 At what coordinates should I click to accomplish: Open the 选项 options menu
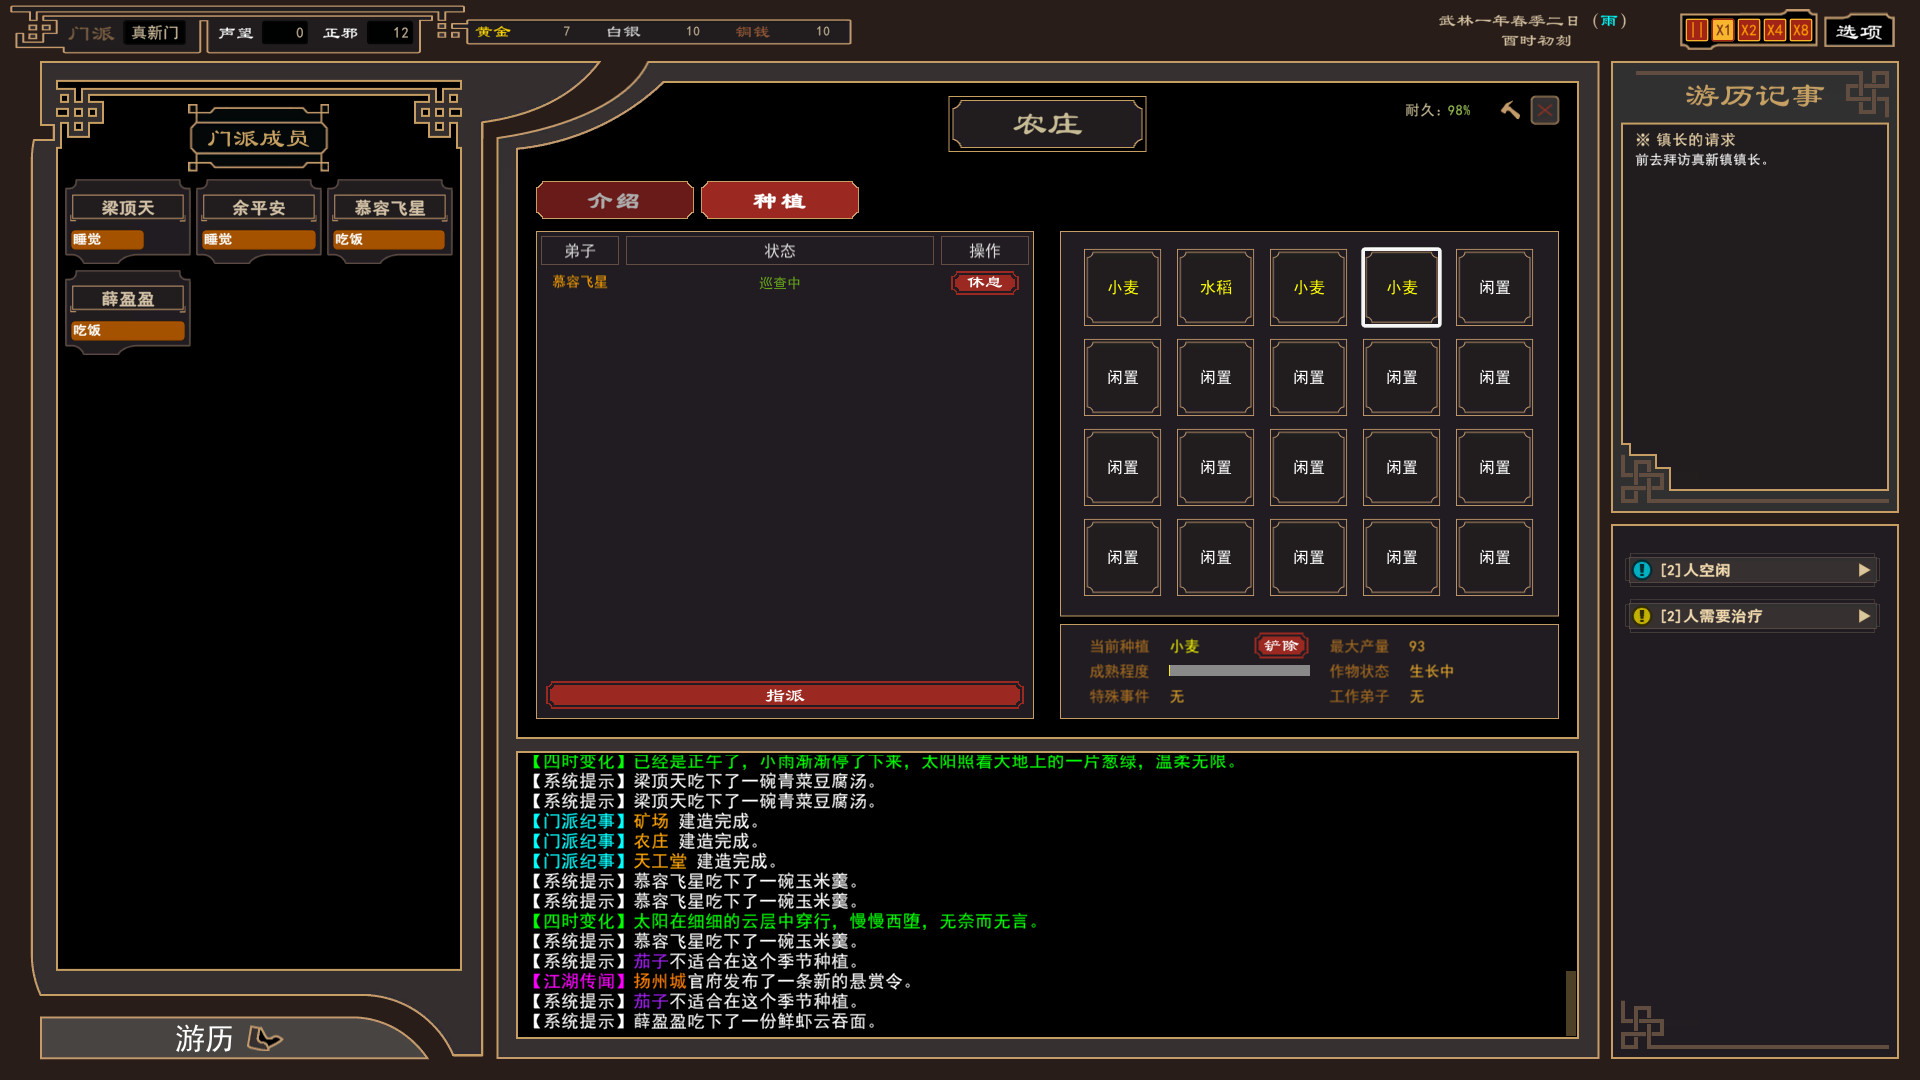[x=1859, y=31]
